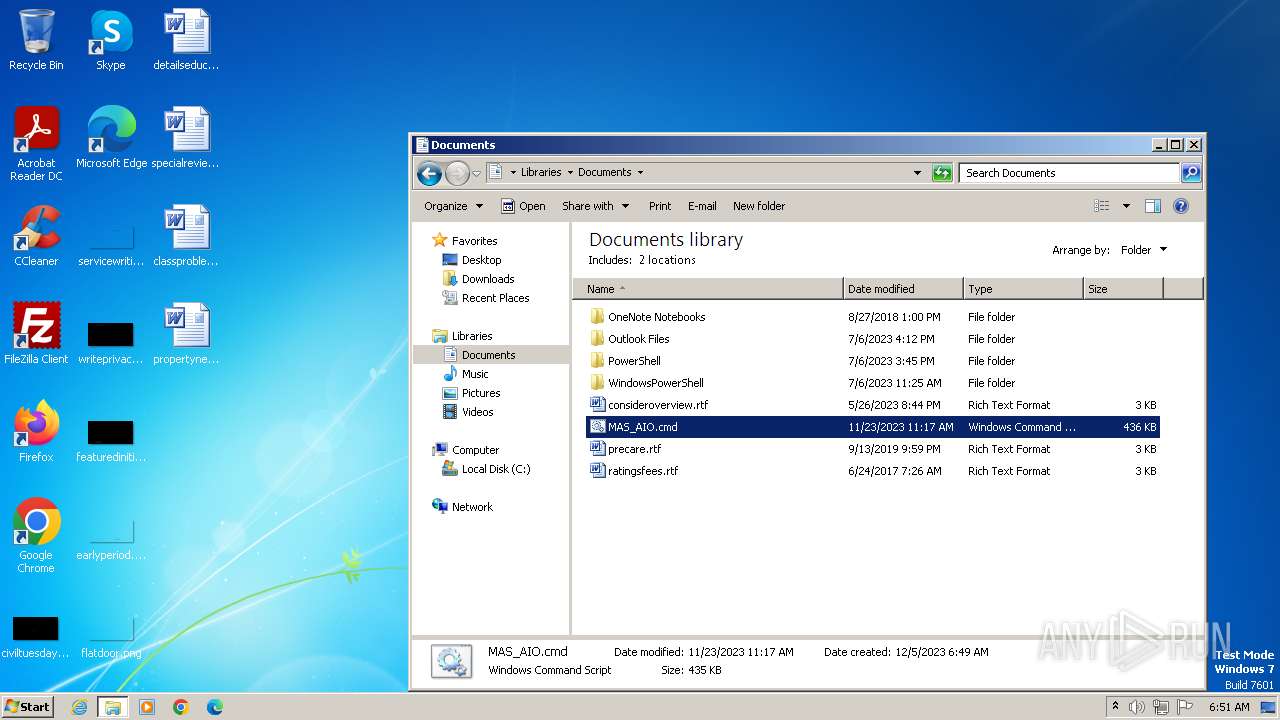The height and width of the screenshot is (720, 1280).
Task: Launch FileZilla Client shortcut
Action: click(x=36, y=334)
